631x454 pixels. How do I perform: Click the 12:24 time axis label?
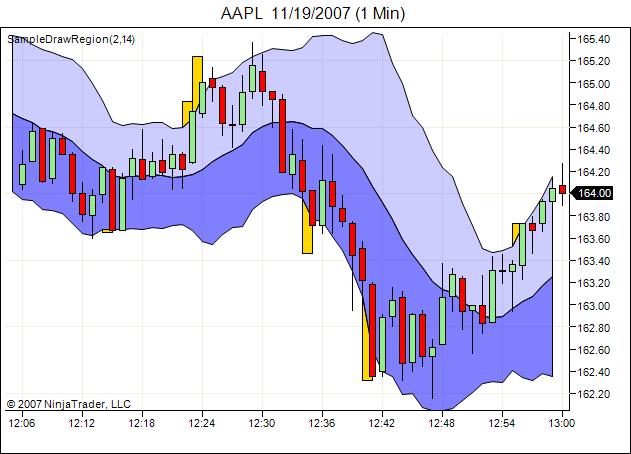pyautogui.click(x=202, y=423)
